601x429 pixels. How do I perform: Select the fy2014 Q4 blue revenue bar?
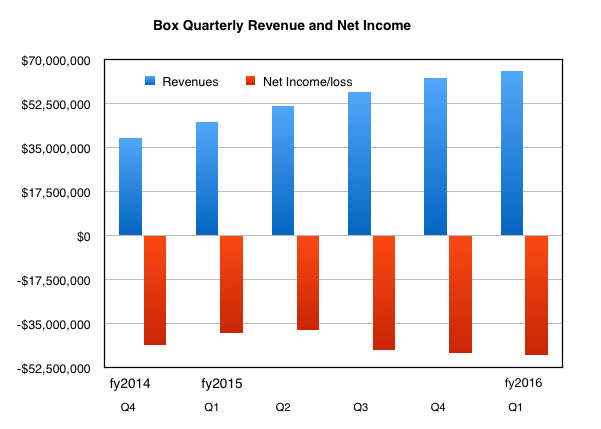coord(130,187)
